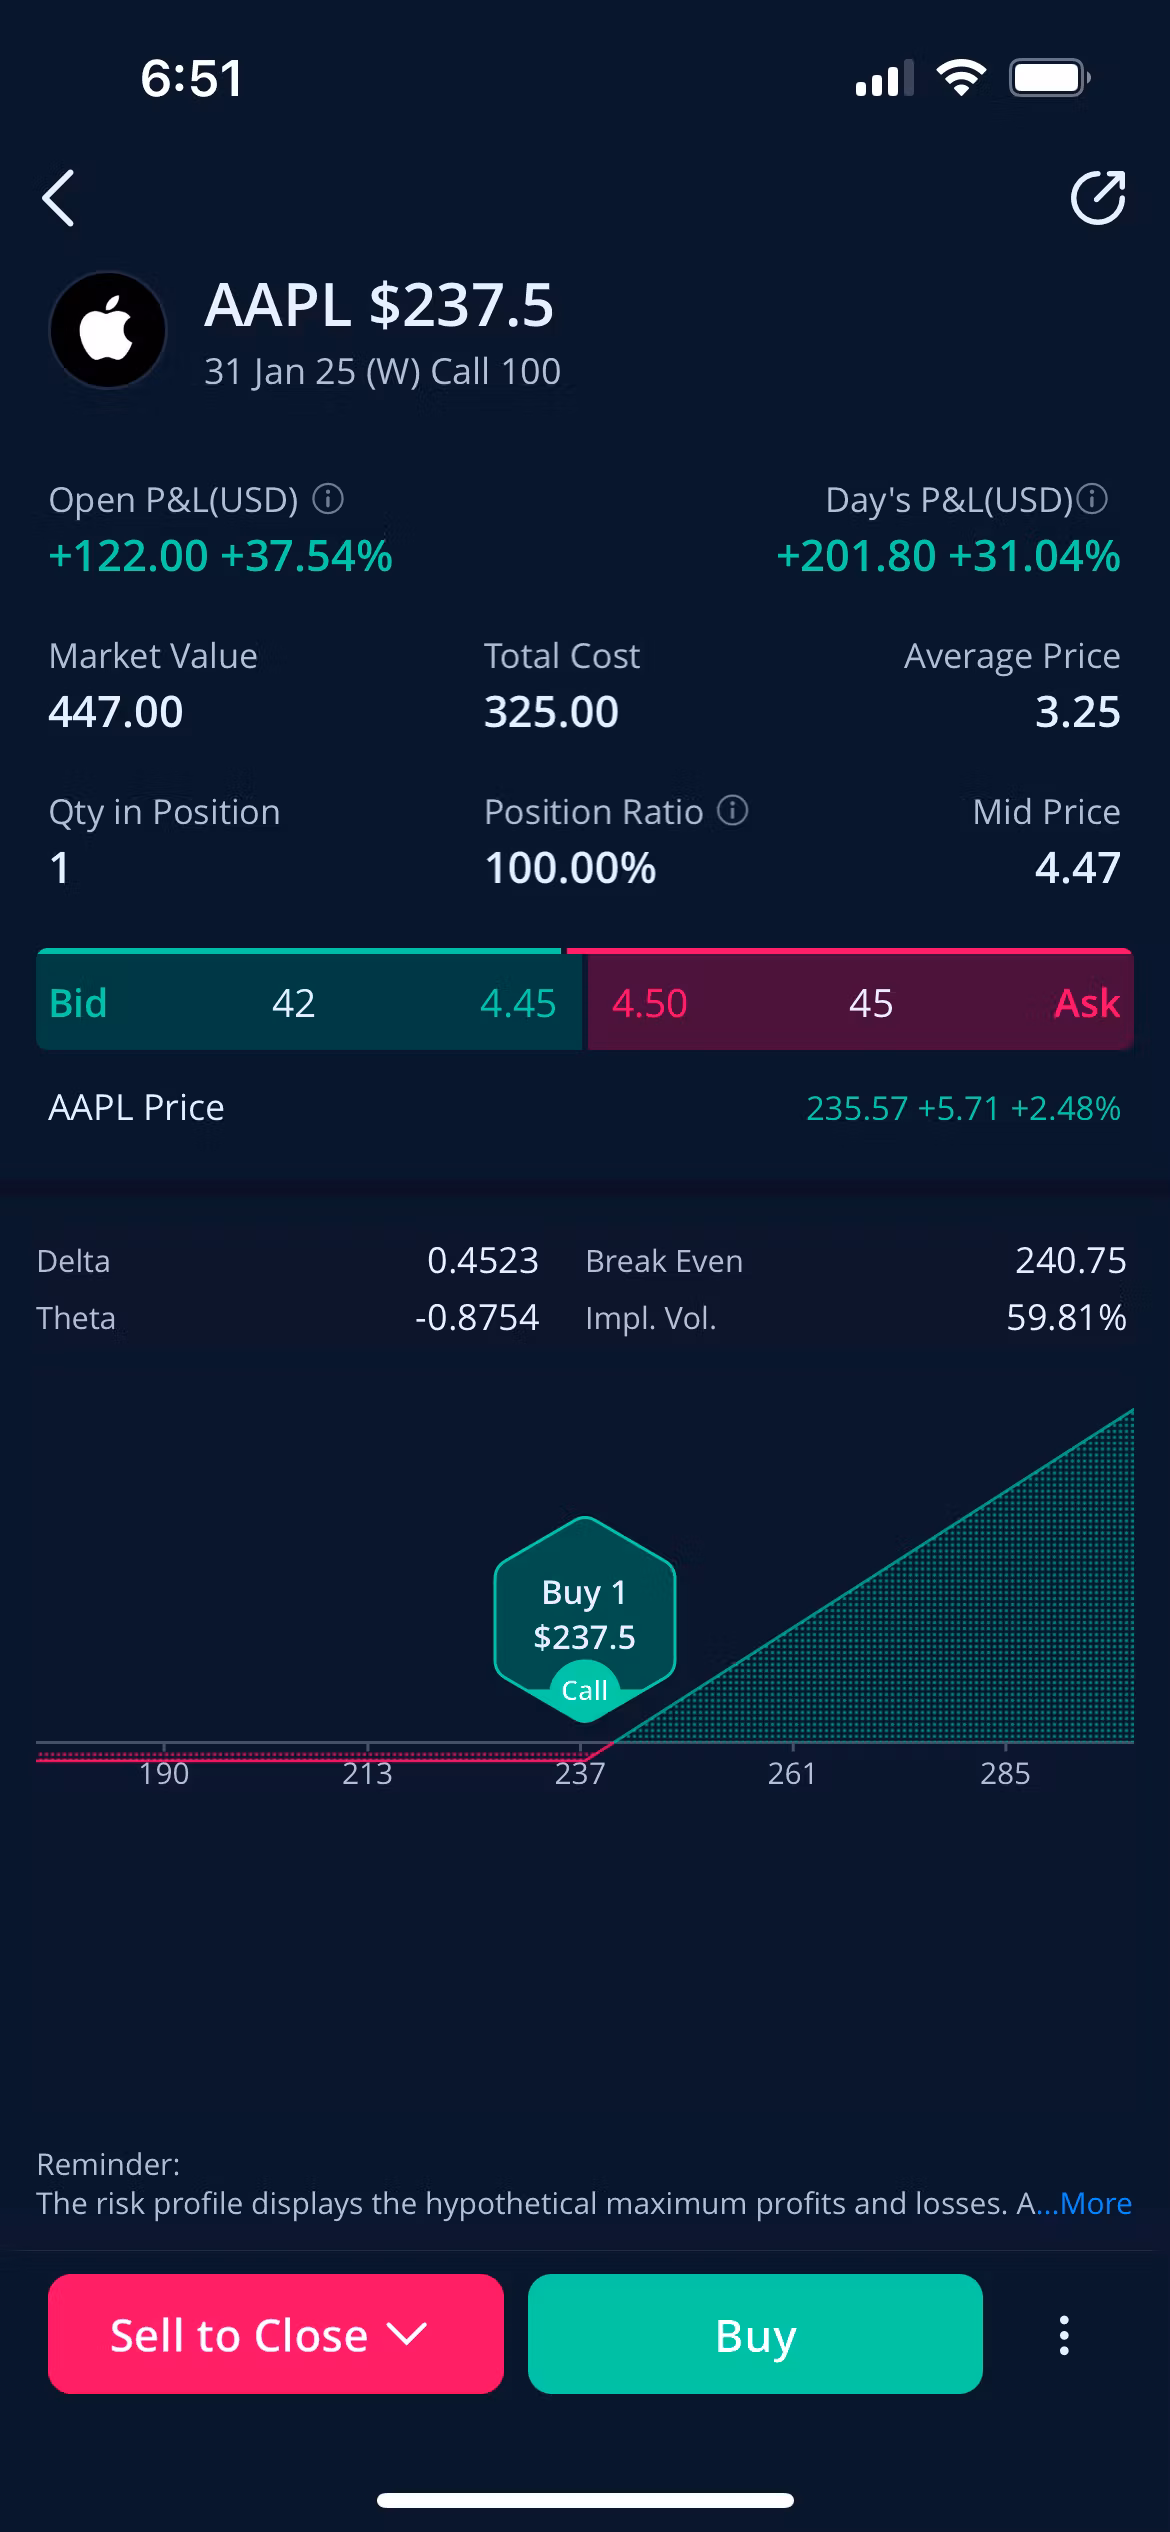Tap the AAPL $237.5 contract title
Viewport: 1170px width, 2532px height.
[x=379, y=305]
